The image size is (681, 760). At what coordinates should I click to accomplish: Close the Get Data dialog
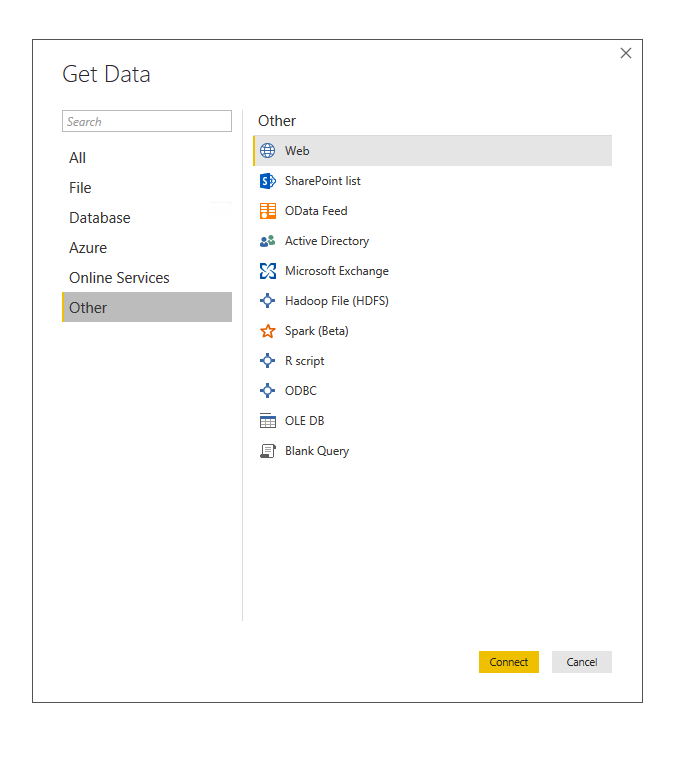(626, 53)
